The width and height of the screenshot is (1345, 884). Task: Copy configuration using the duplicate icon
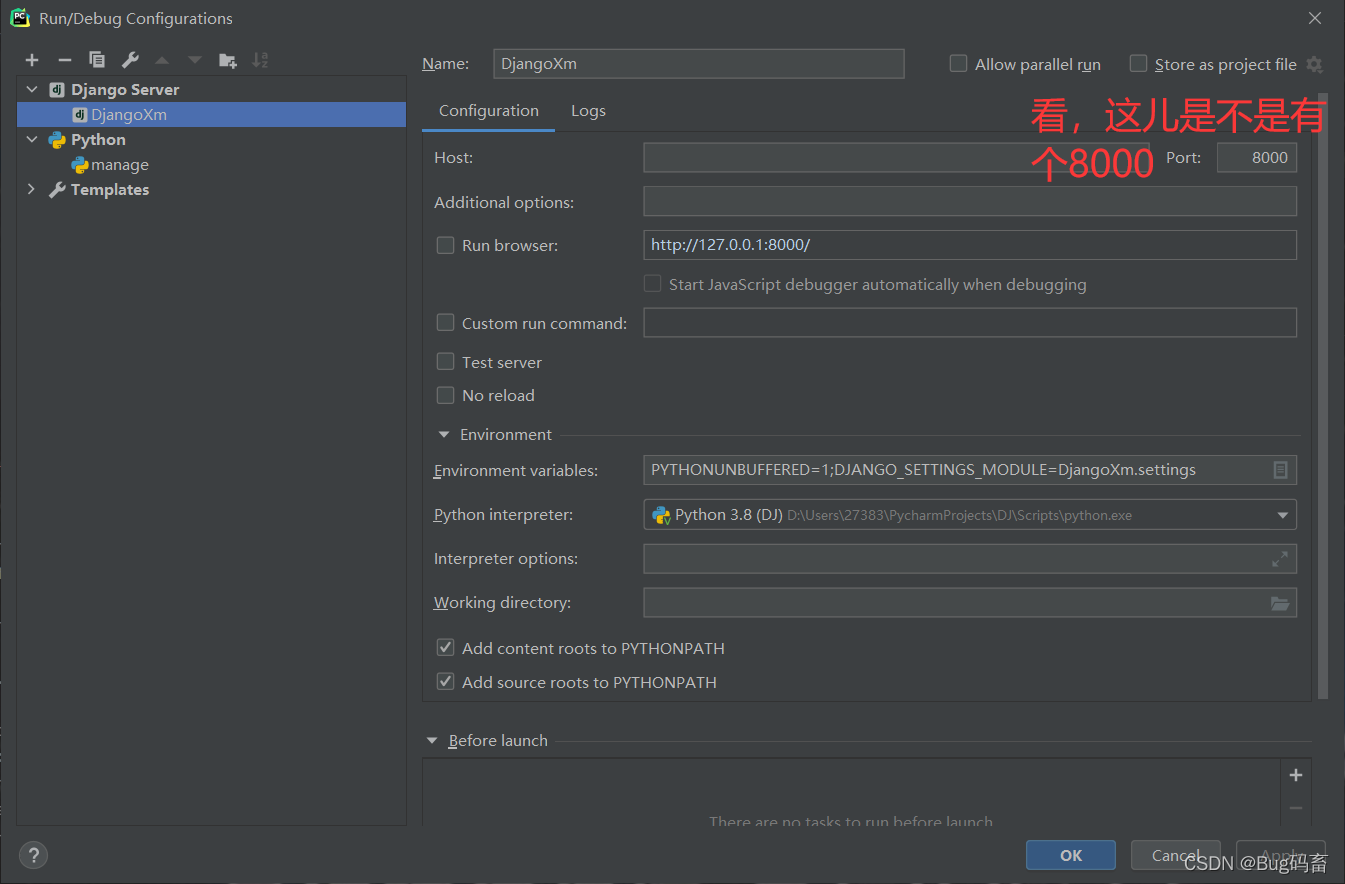click(x=97, y=61)
